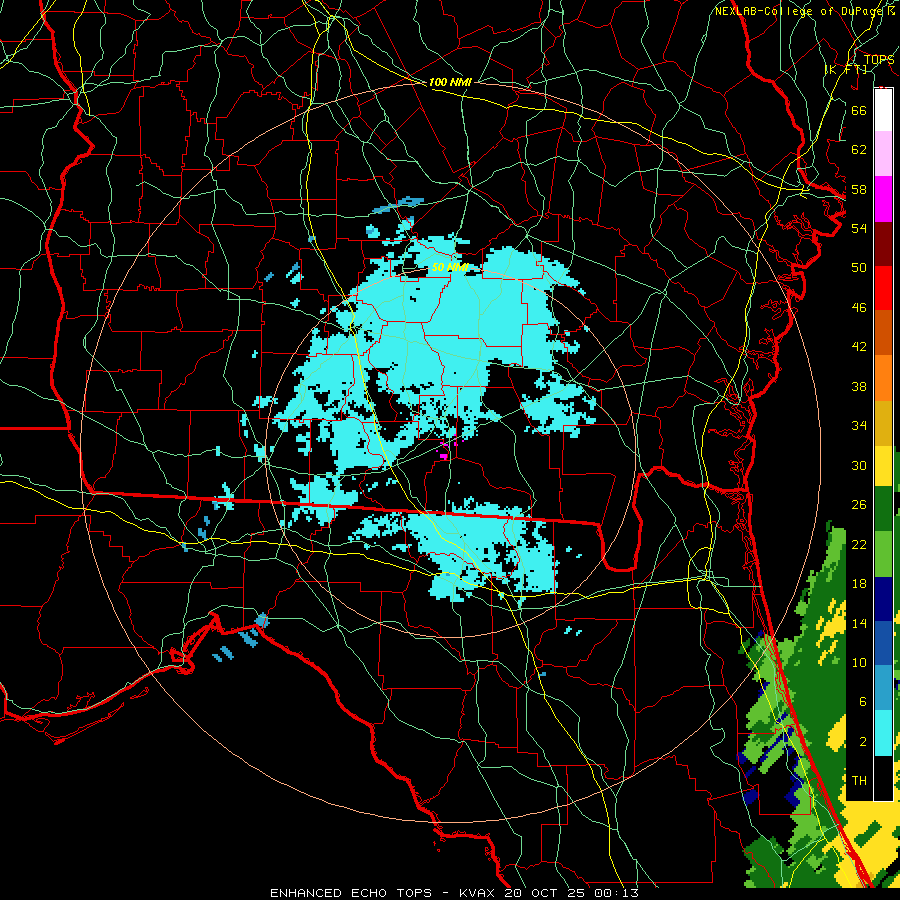Click the cyan legend swatch
The width and height of the screenshot is (900, 900).
(883, 732)
